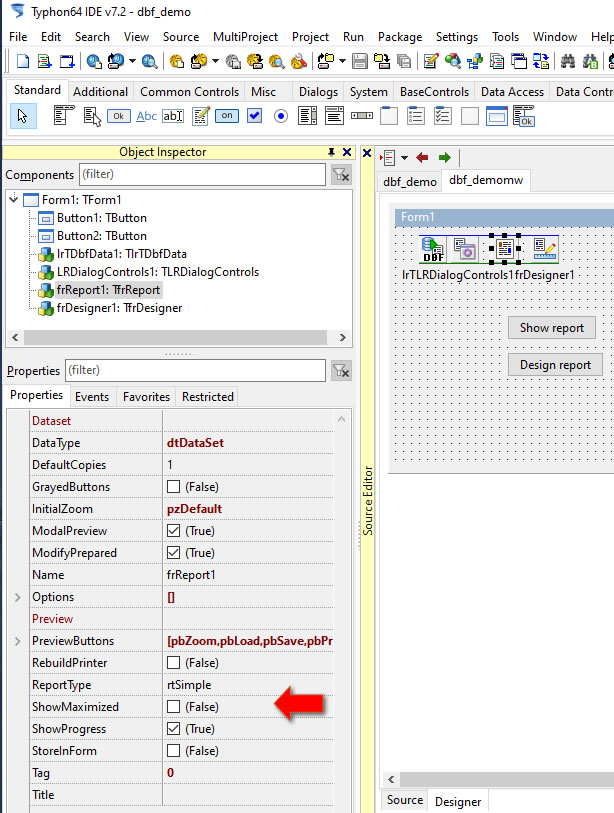This screenshot has width=614, height=813.
Task: Click the green forward arrow in editor toolbar
Action: click(x=444, y=158)
